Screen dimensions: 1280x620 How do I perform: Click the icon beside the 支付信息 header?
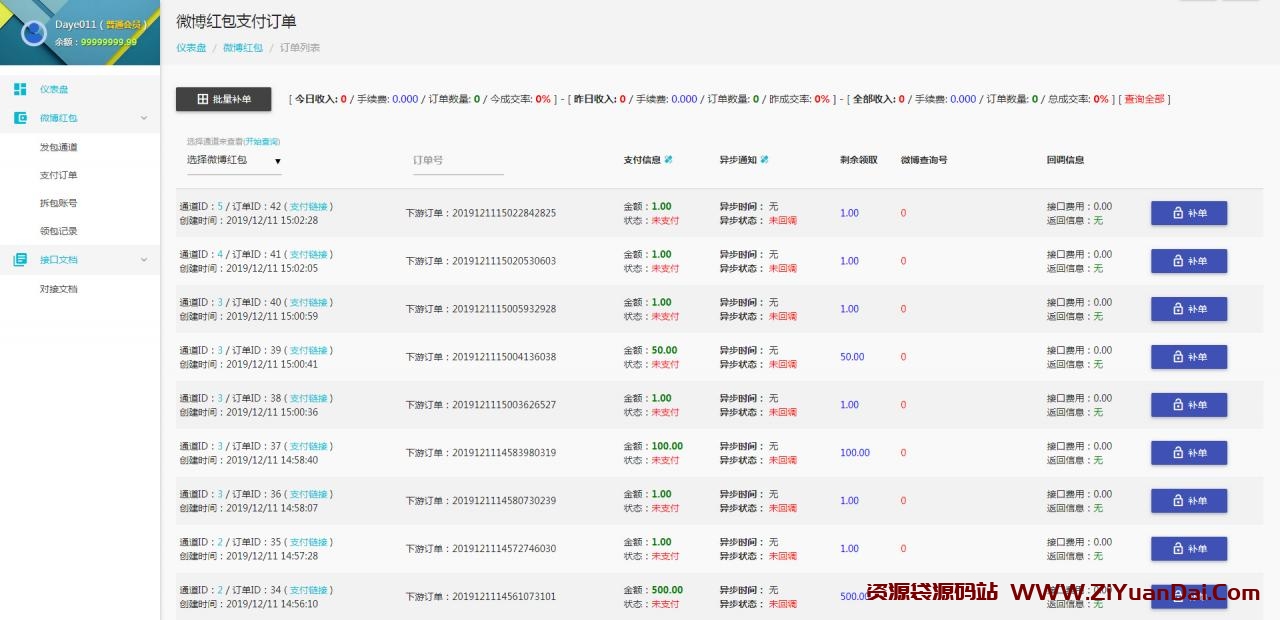click(x=669, y=159)
